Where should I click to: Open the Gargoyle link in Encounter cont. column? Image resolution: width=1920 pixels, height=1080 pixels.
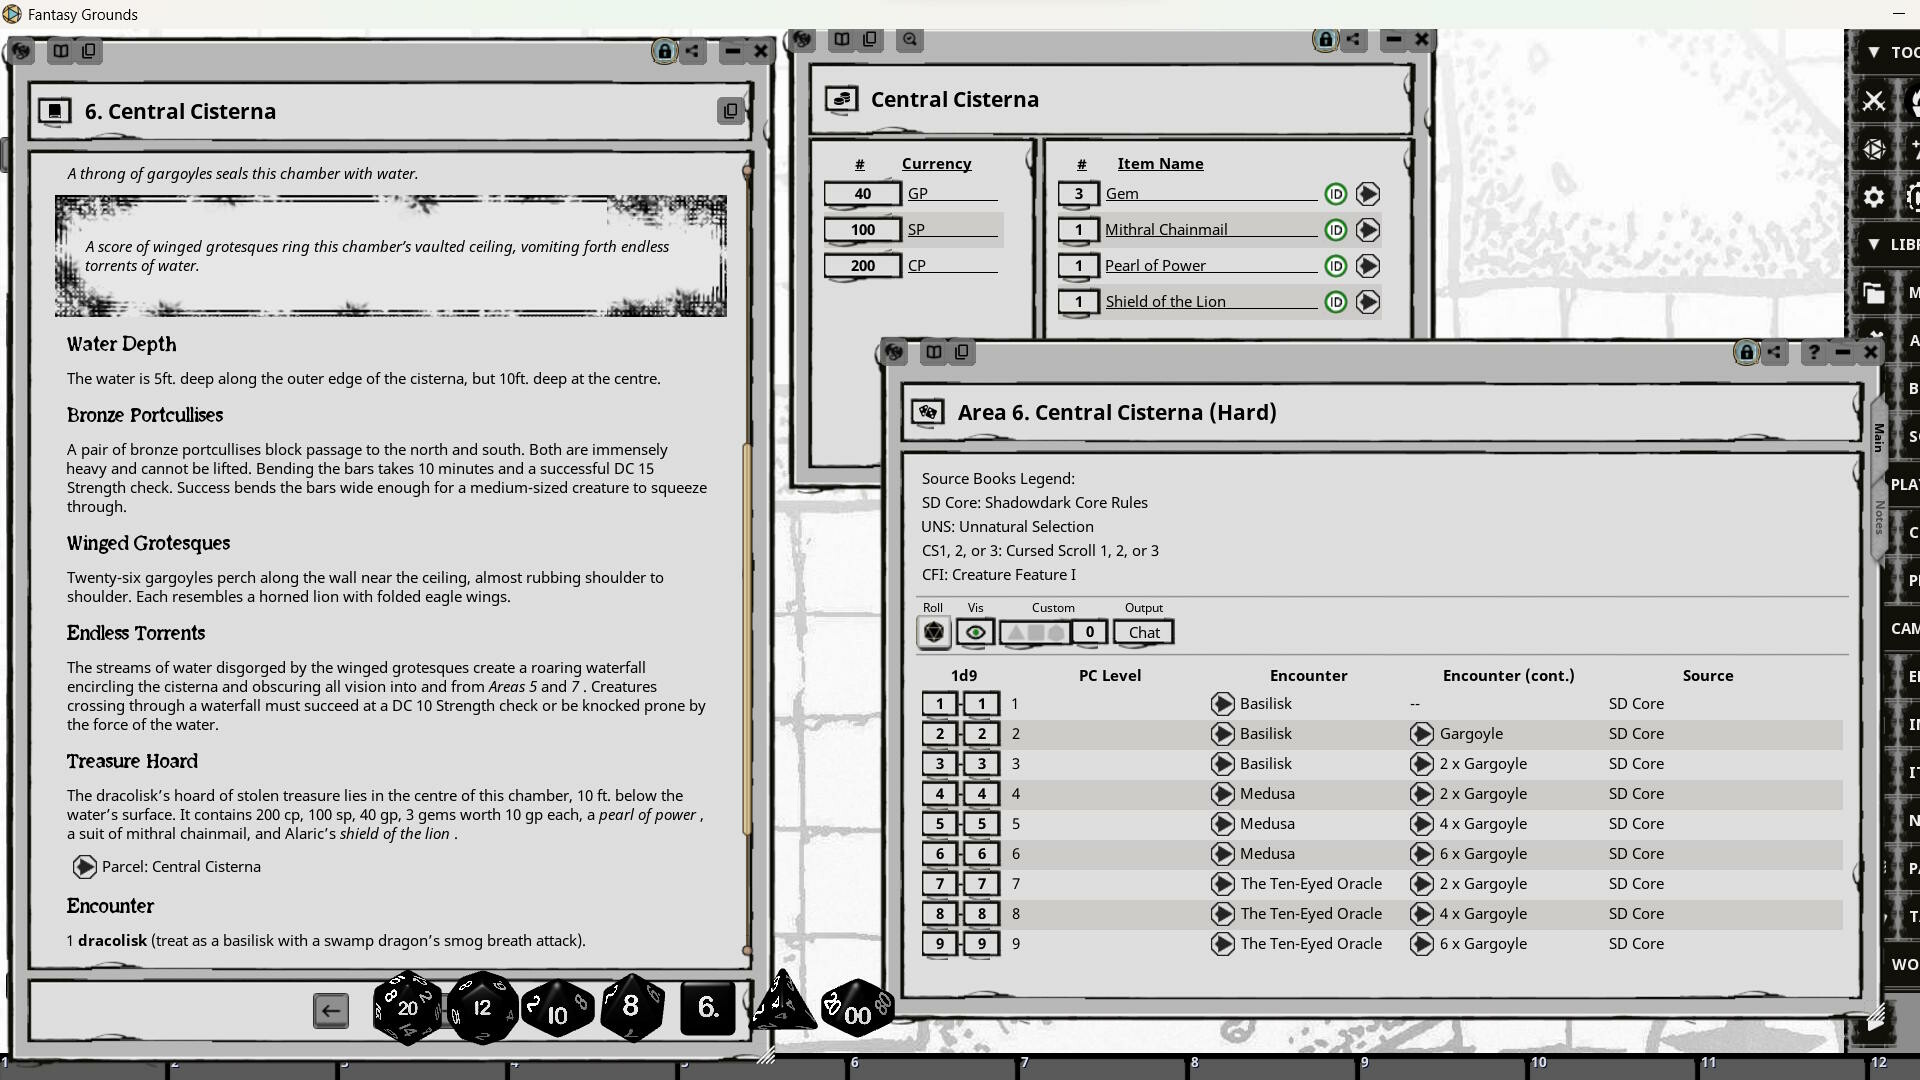[x=1423, y=734]
